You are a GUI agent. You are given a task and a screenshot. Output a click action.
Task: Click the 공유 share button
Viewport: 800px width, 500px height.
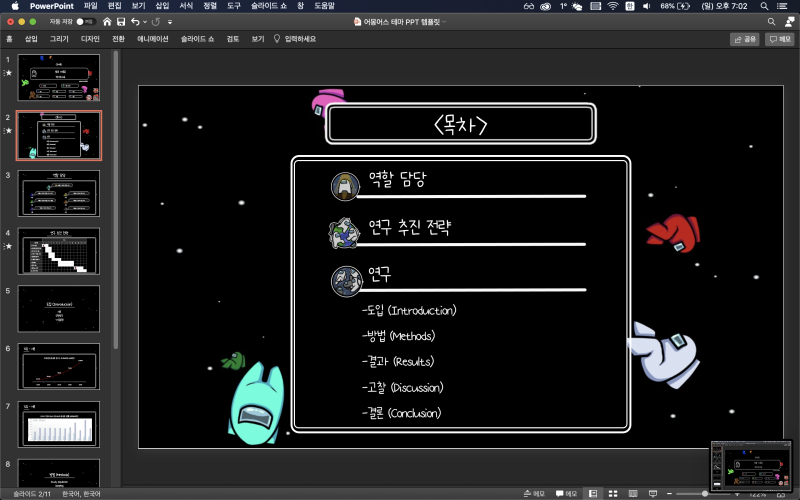tap(745, 39)
